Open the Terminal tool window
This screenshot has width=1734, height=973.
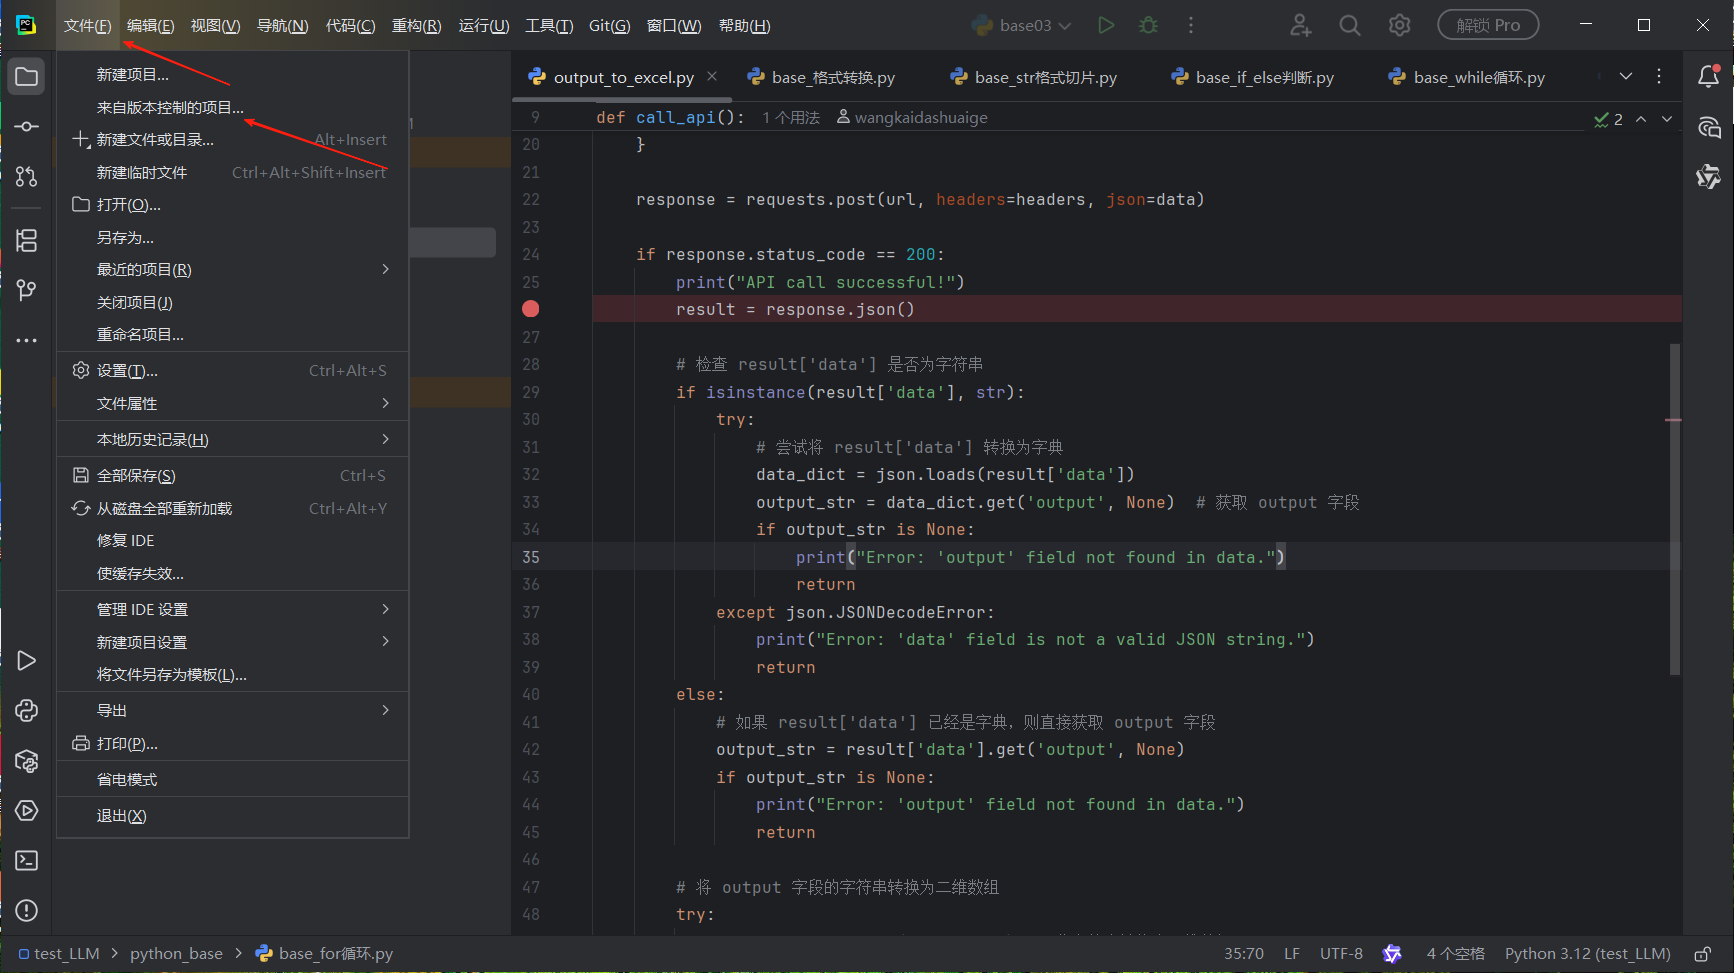[x=27, y=861]
